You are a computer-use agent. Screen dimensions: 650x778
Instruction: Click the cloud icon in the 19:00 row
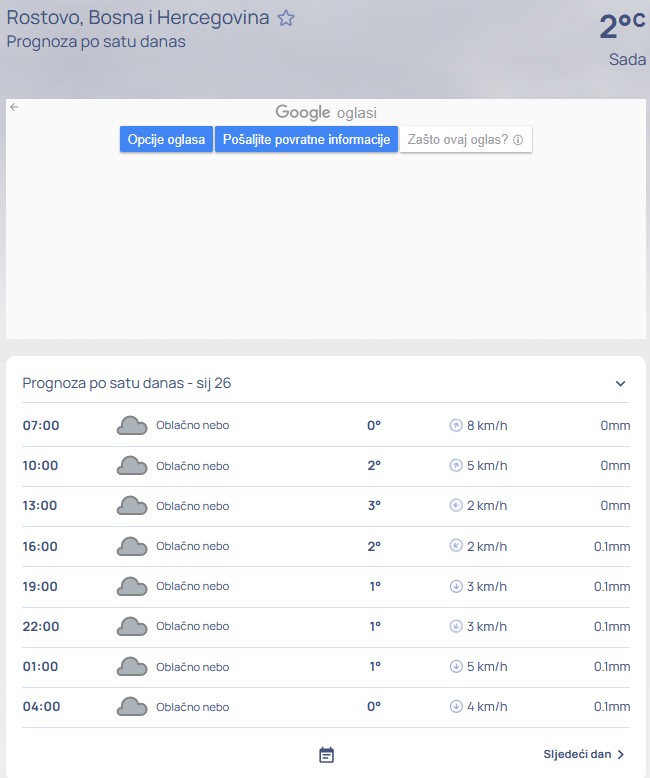132,586
